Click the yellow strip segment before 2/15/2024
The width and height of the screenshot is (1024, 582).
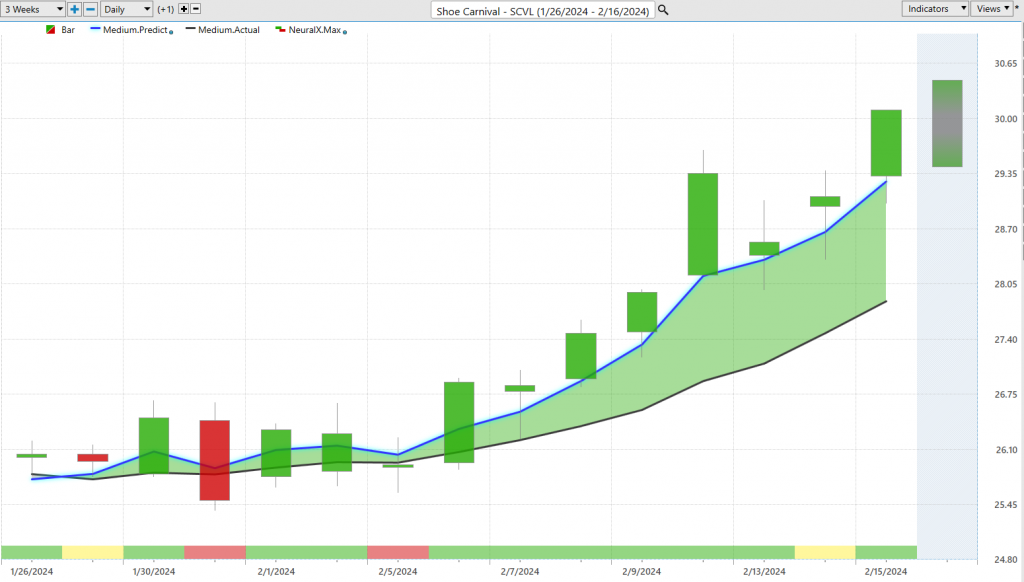[825, 553]
